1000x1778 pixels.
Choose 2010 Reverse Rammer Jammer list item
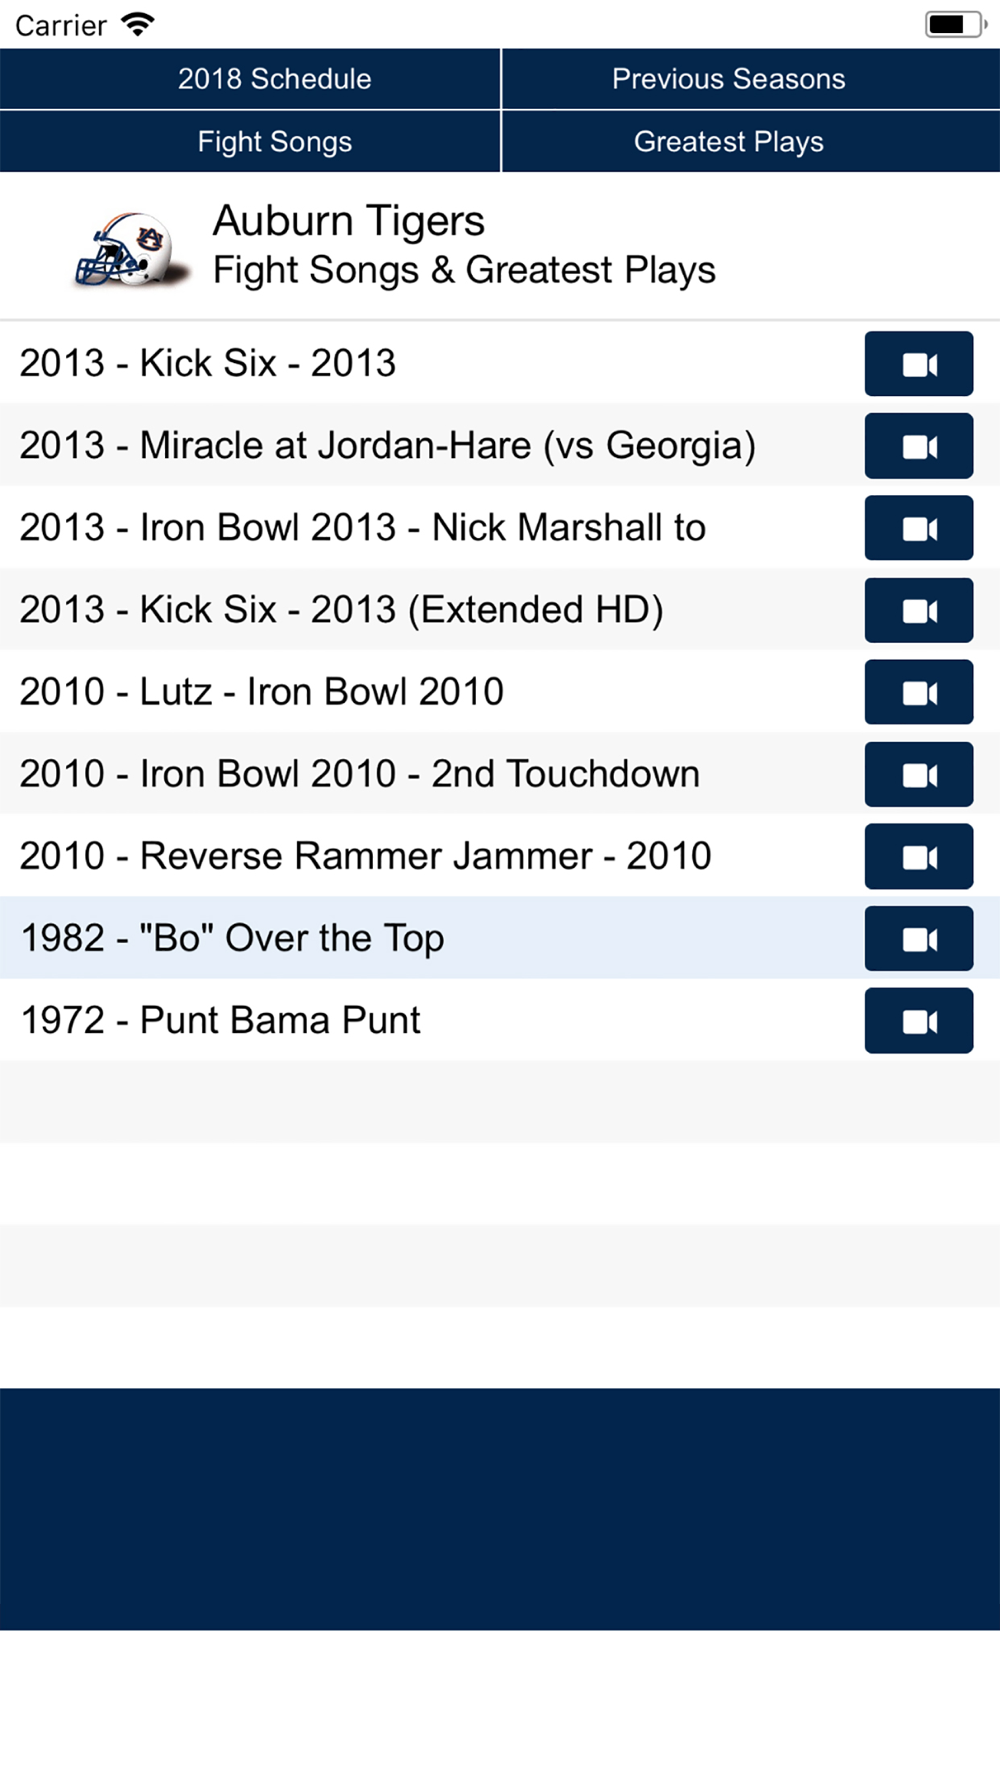pos(500,856)
